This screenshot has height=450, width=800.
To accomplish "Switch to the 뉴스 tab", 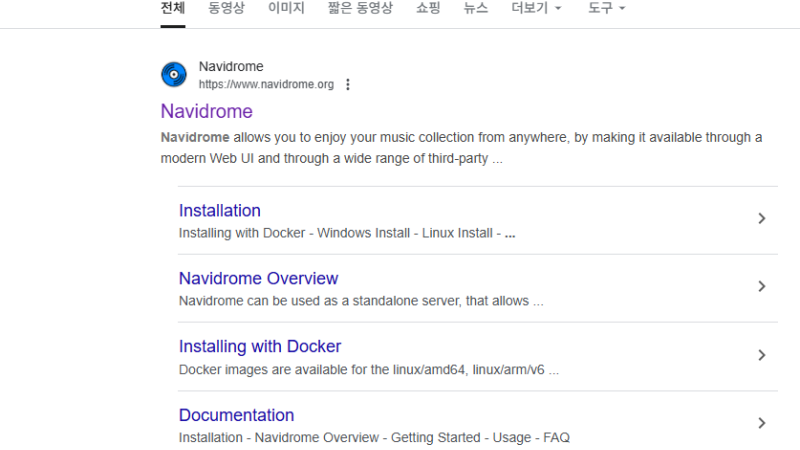I will point(476,8).
